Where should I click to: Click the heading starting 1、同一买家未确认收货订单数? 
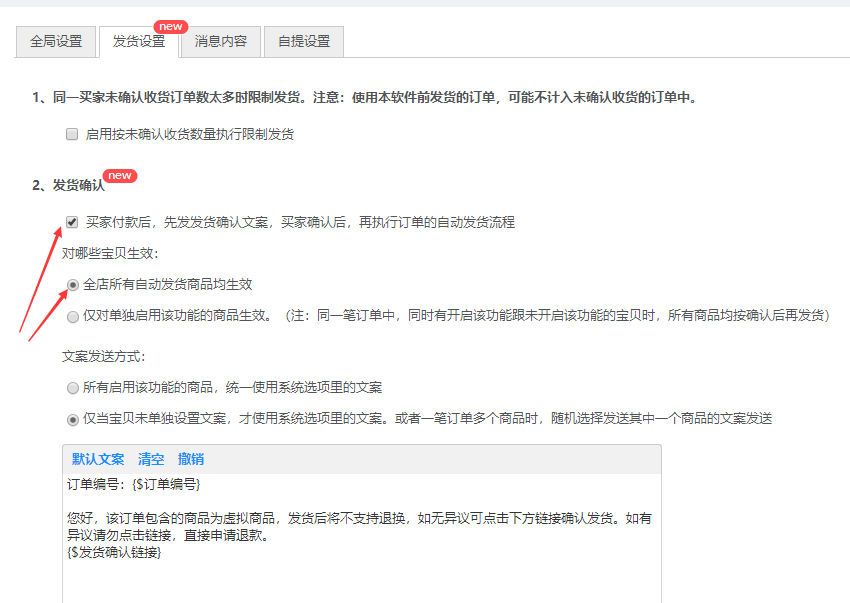click(x=364, y=98)
